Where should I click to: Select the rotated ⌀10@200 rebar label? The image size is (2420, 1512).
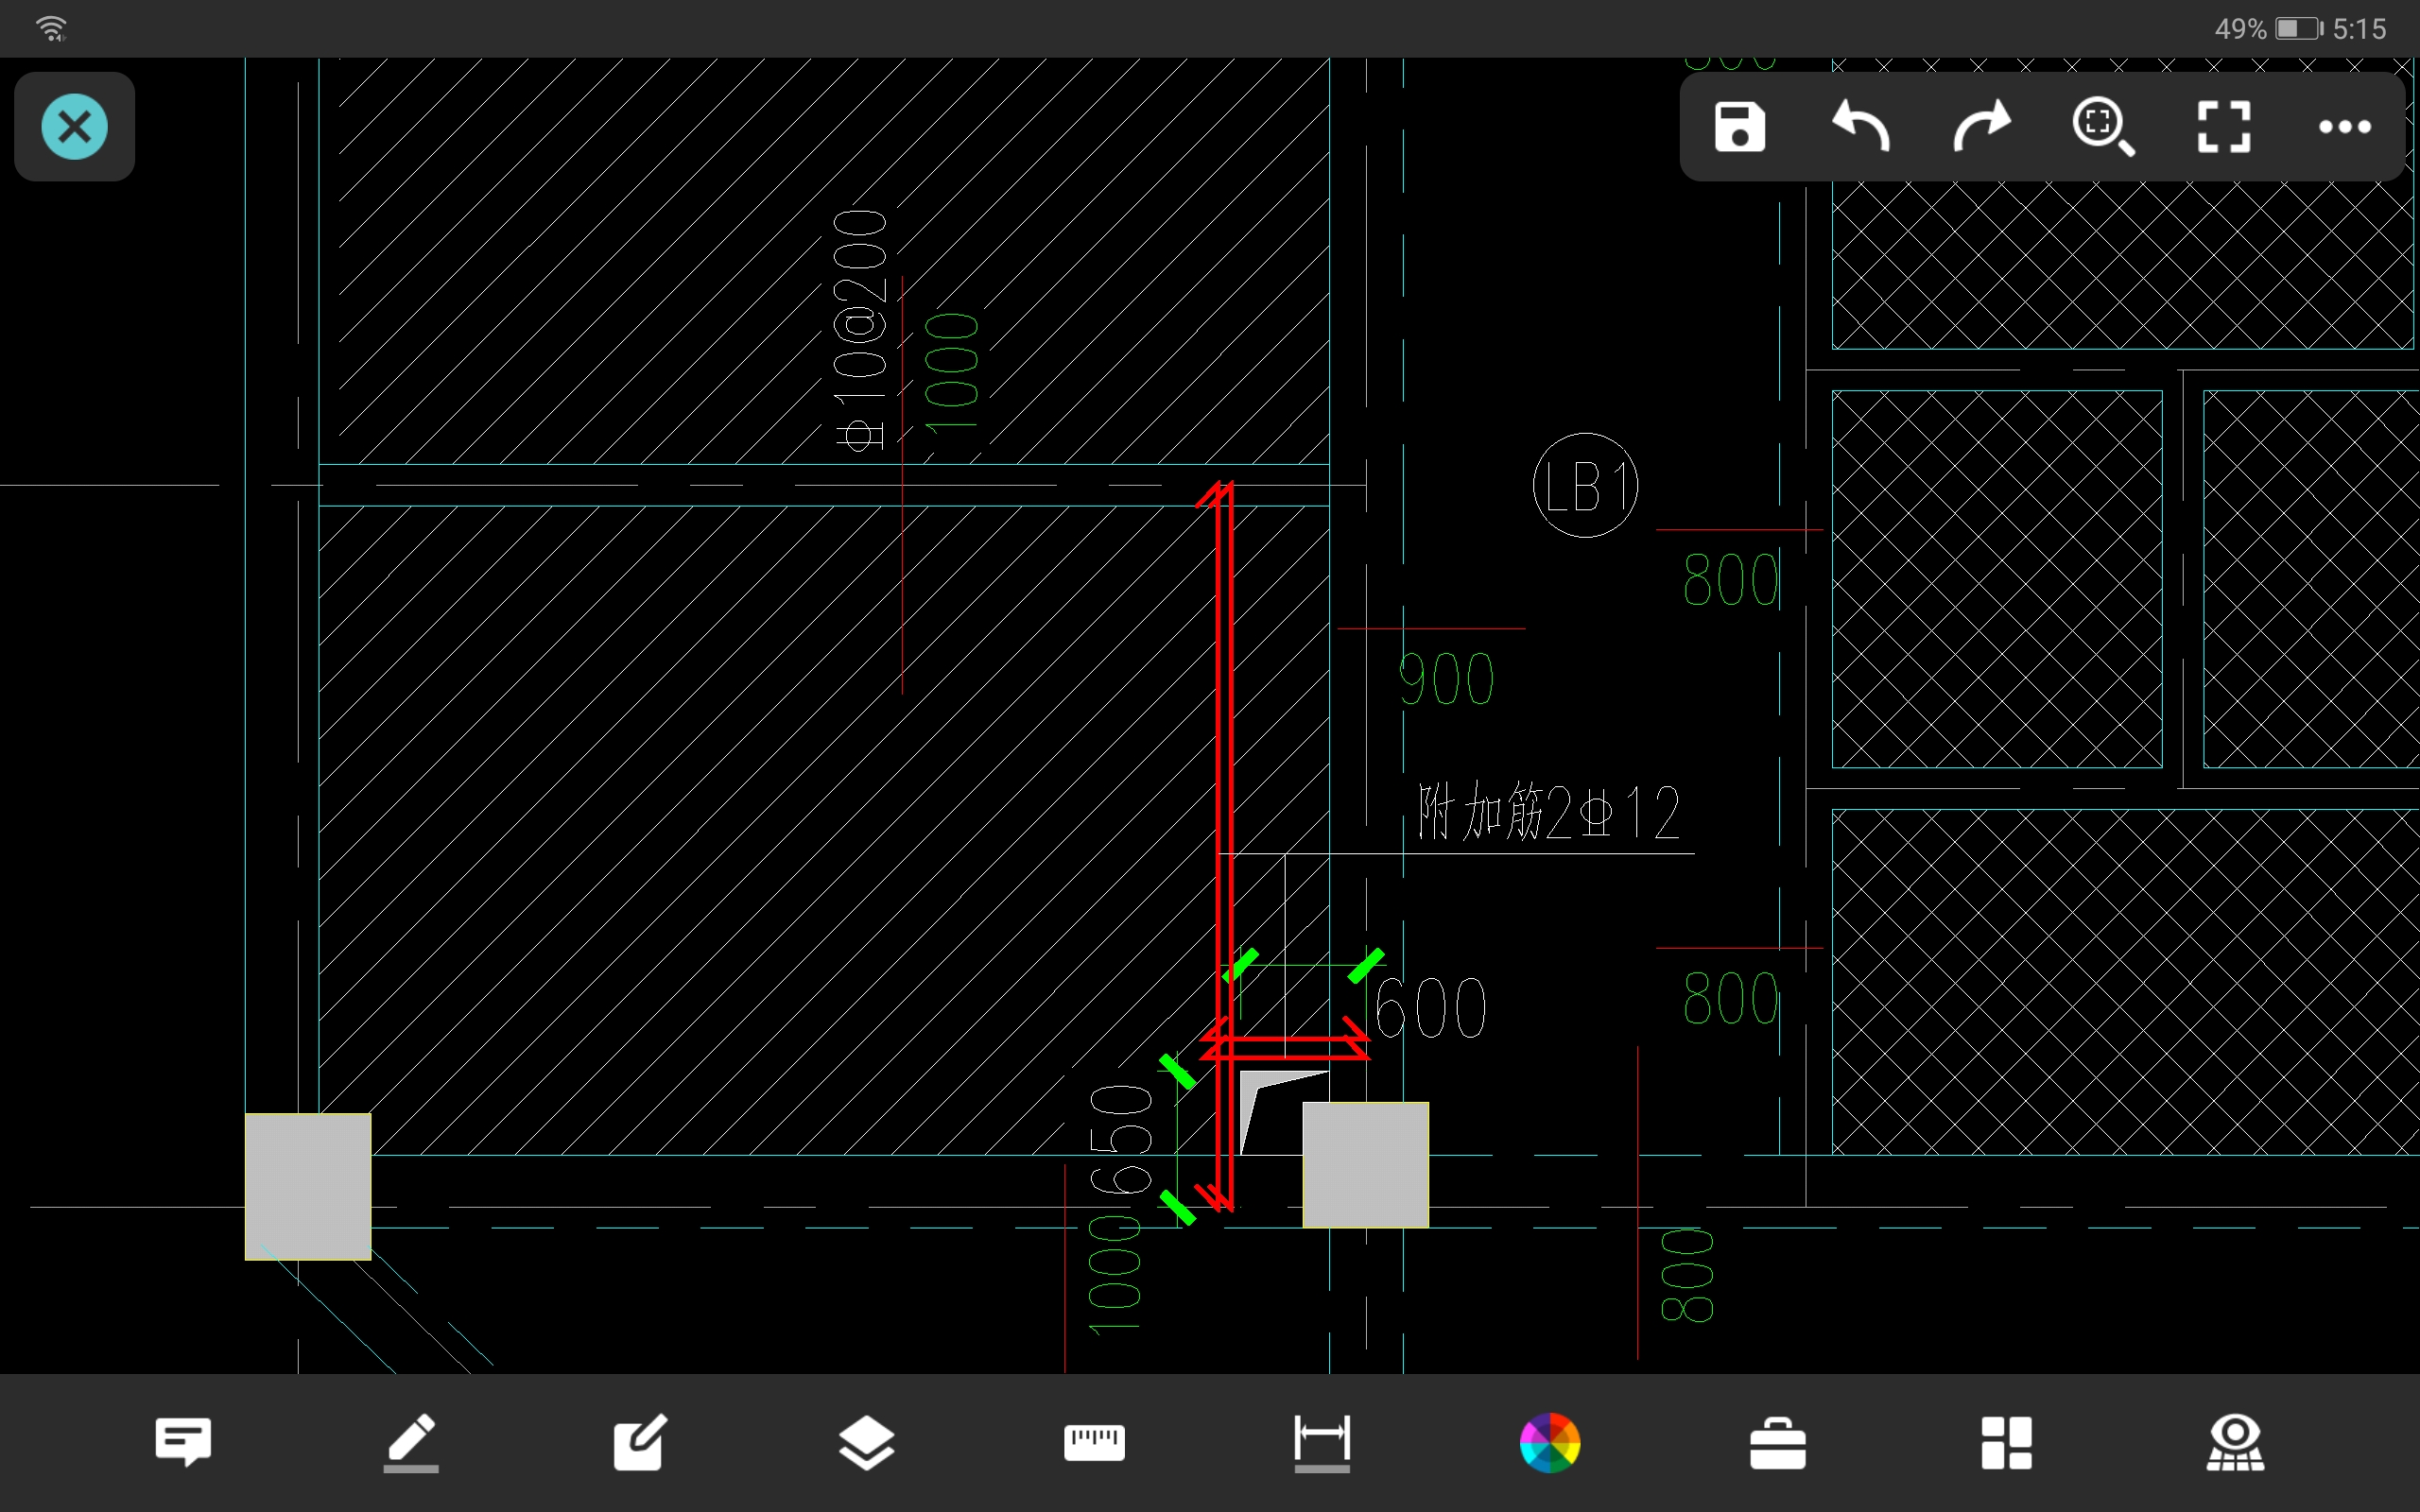[x=860, y=330]
